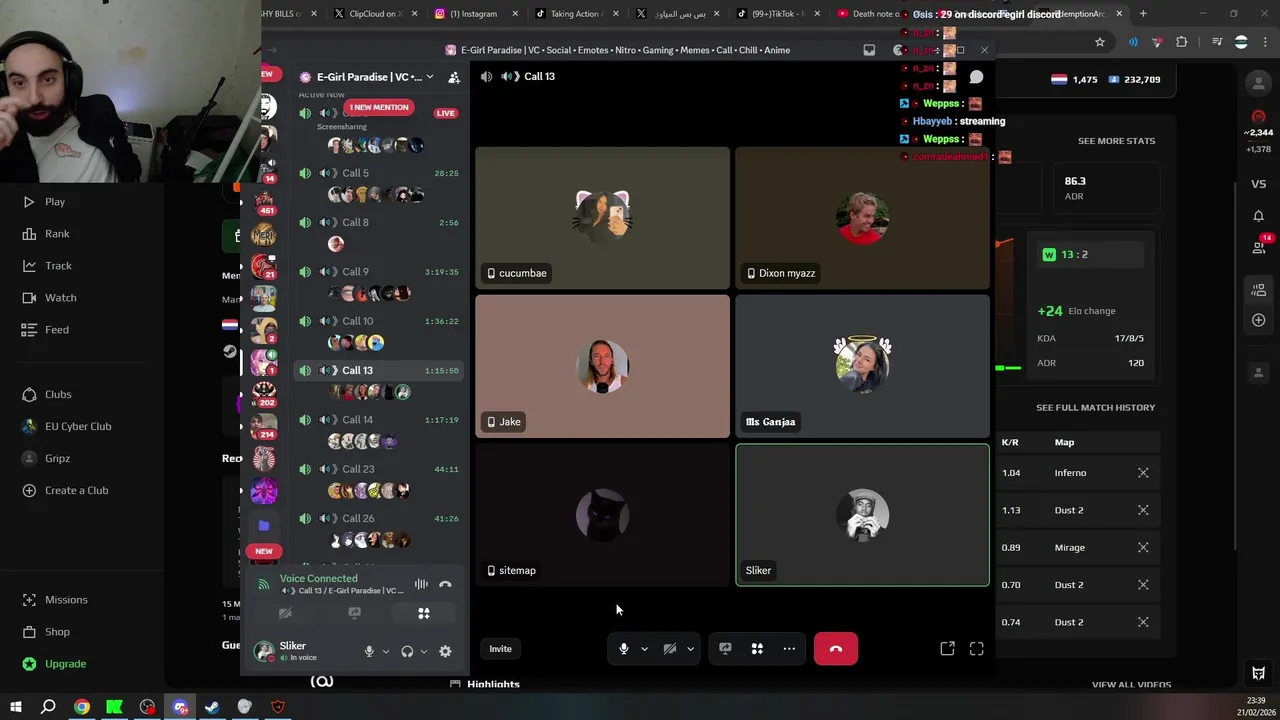Open Windows Start menu

15,707
